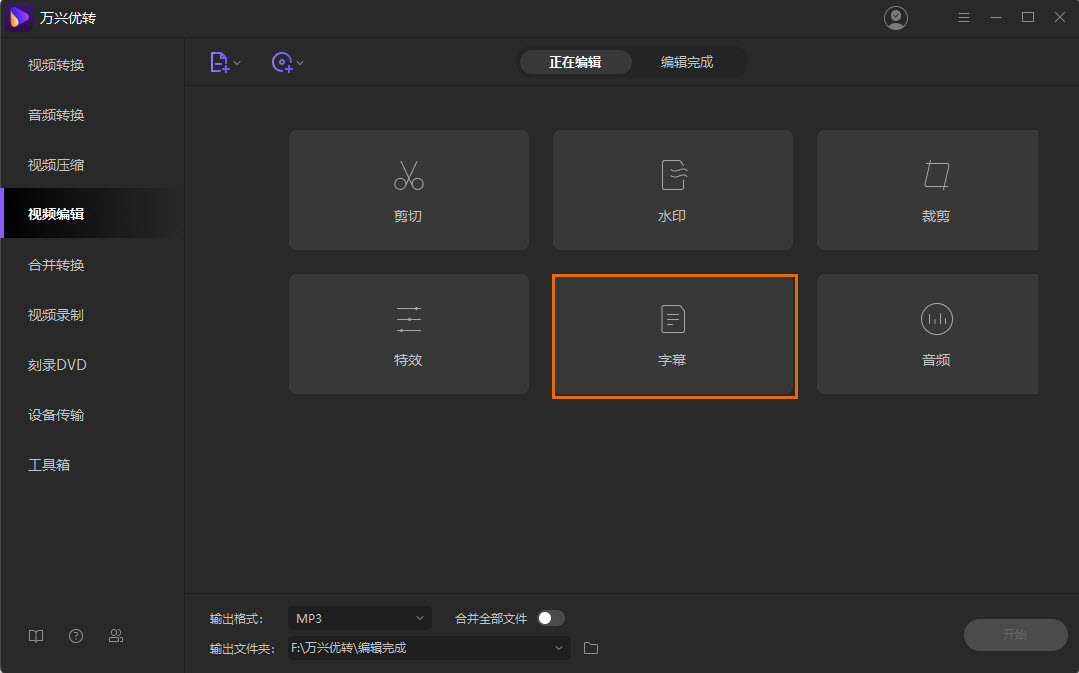Screen dimensions: 1079x673
Task: Click the help question mark icon
Action: coord(76,636)
